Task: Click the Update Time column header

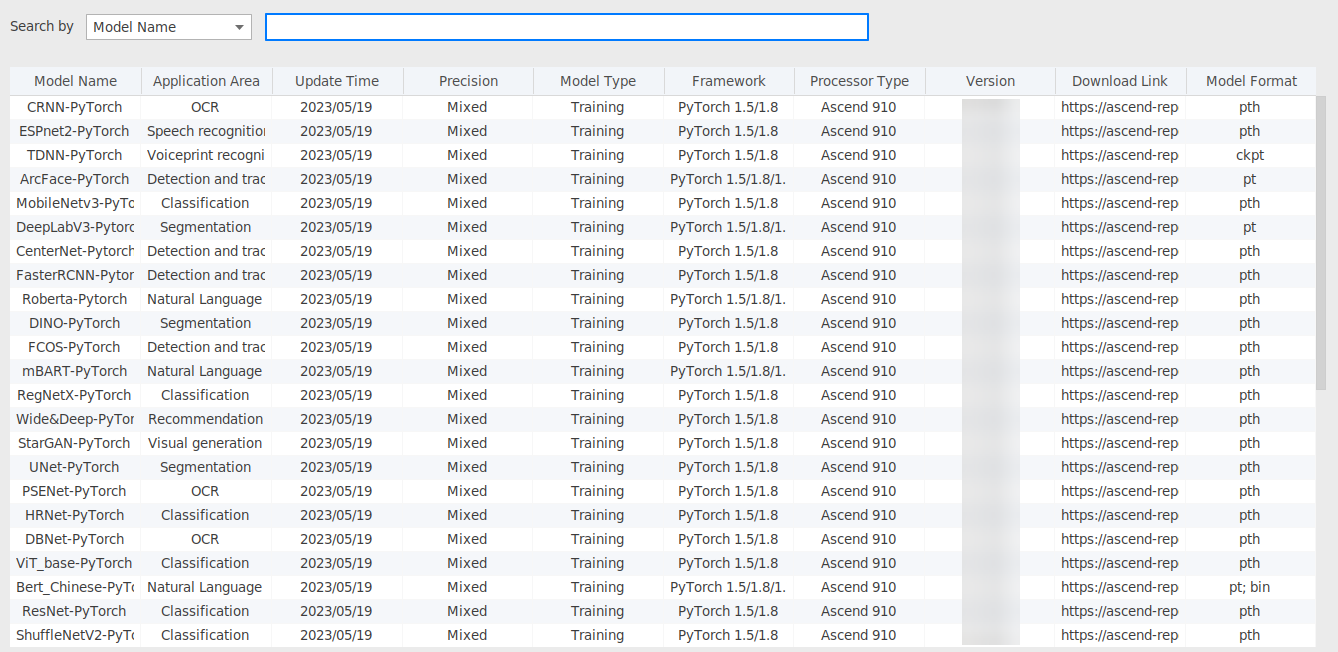Action: pyautogui.click(x=337, y=81)
